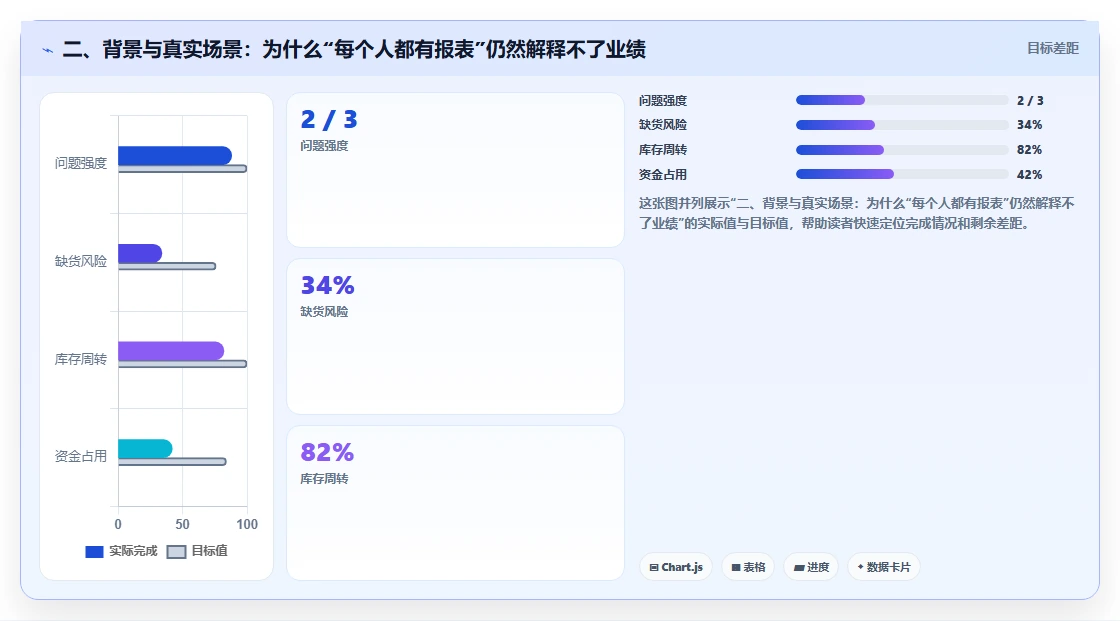The width and height of the screenshot is (1120, 621).
Task: Click the x-axis tick label 0
Action: click(x=118, y=525)
